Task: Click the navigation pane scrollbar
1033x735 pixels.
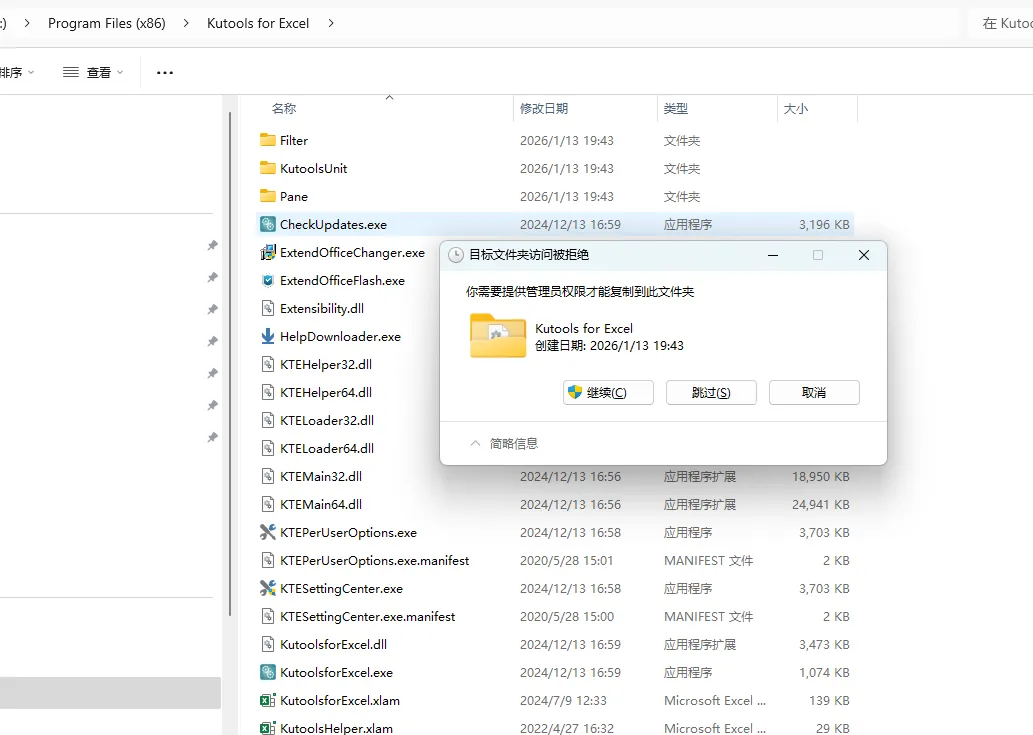Action: [x=230, y=364]
